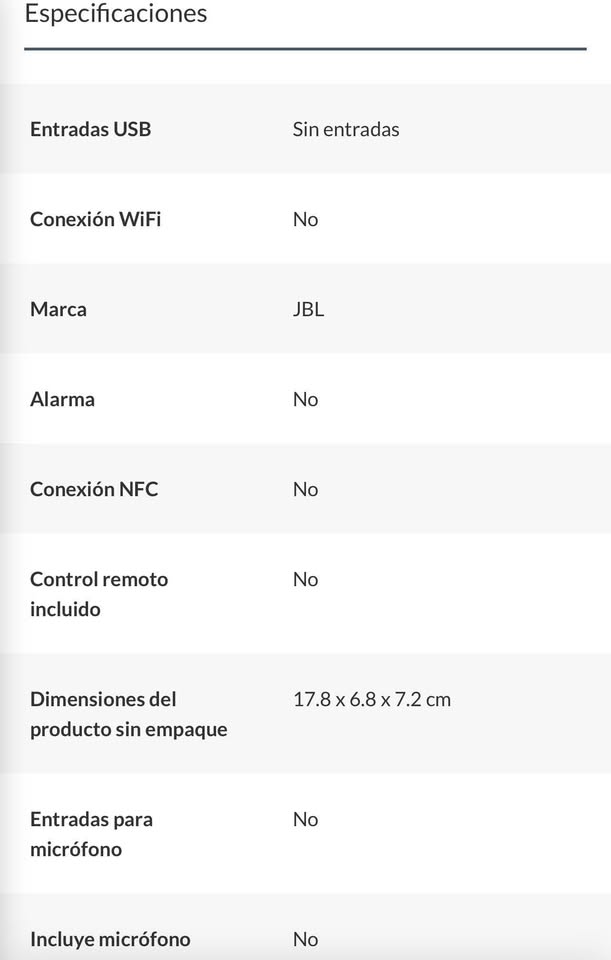Viewport: 611px width, 960px height.
Task: Click the Entradas para micrófono label
Action: point(91,834)
